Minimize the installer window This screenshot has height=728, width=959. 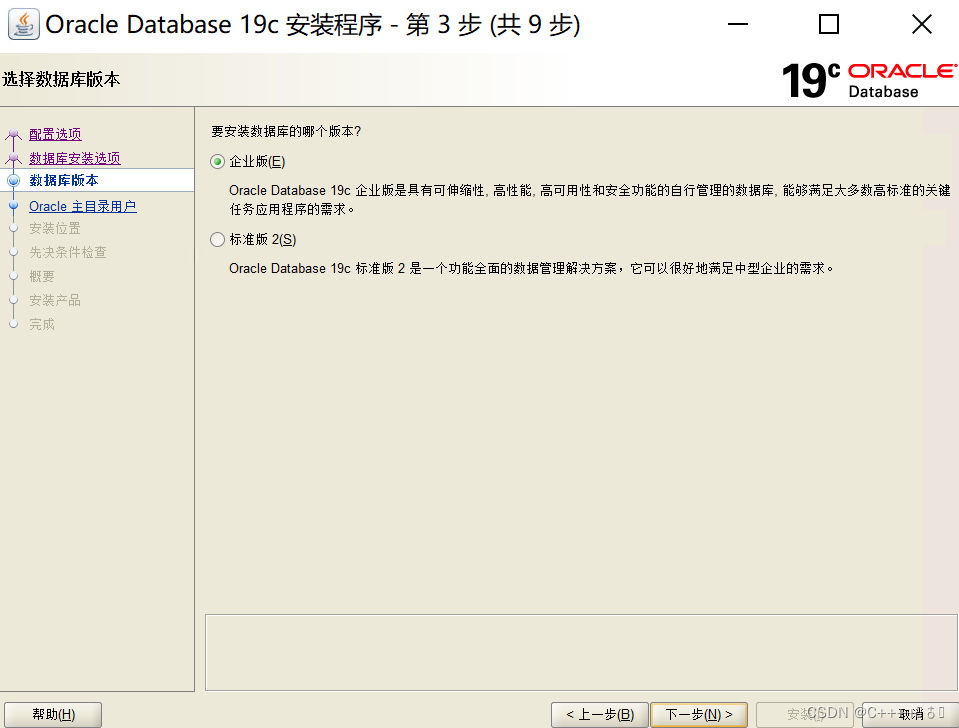[x=738, y=24]
